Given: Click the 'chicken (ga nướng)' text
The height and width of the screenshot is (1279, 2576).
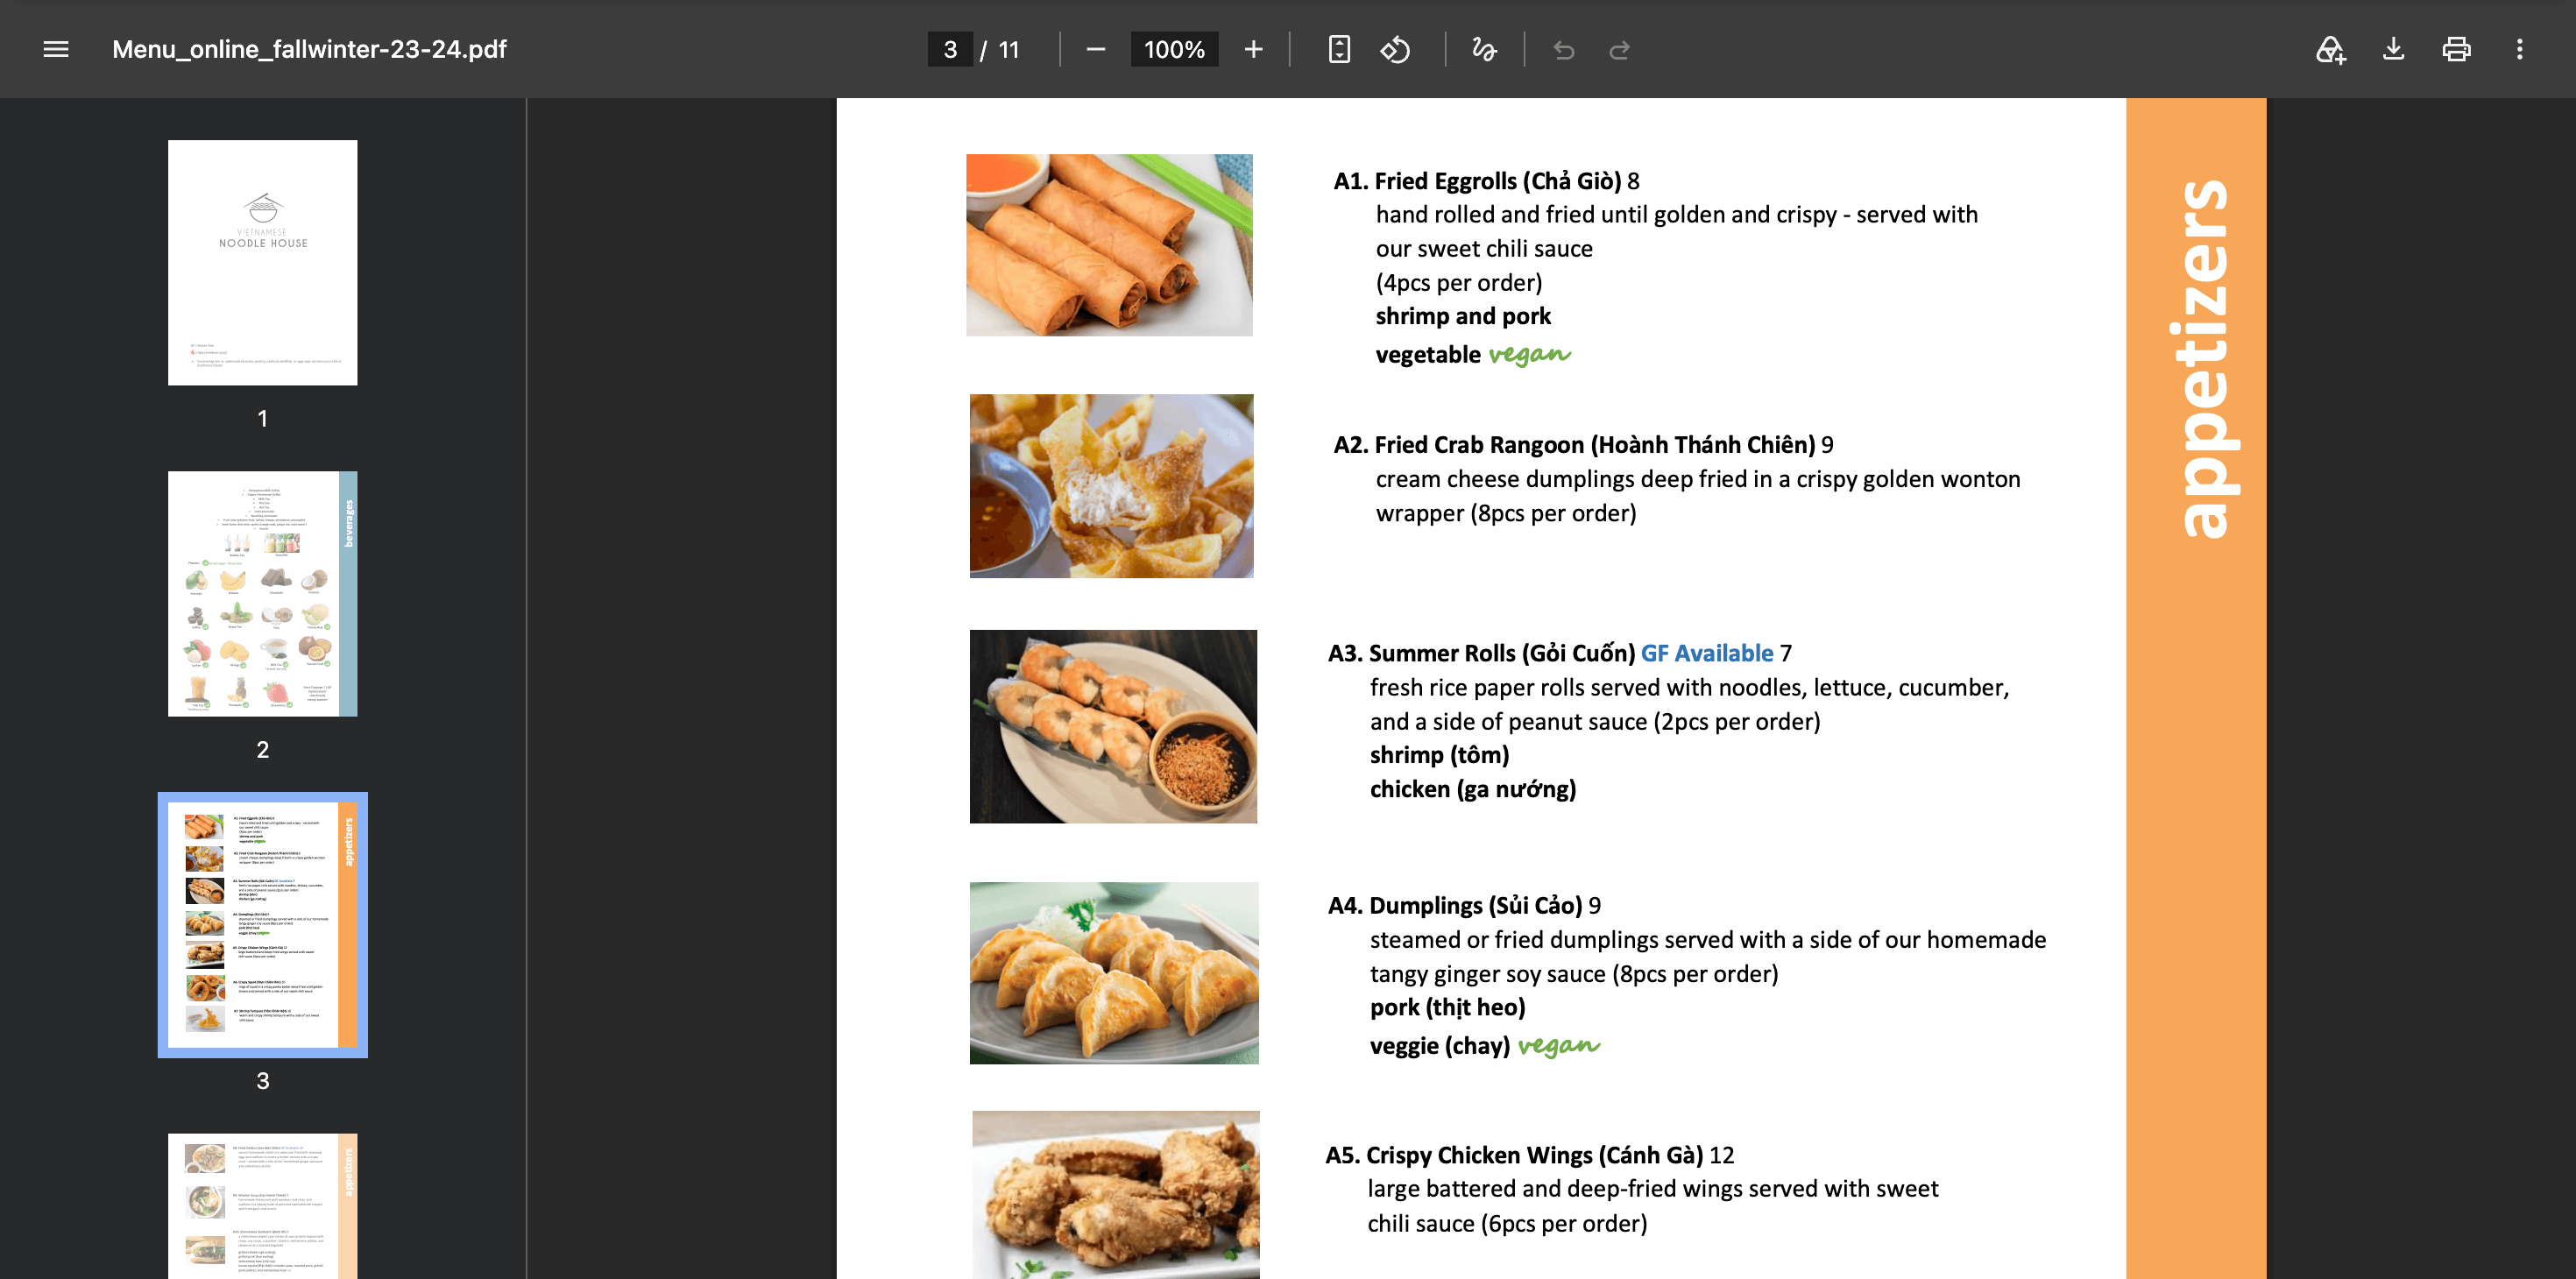Looking at the screenshot, I should coord(1473,789).
